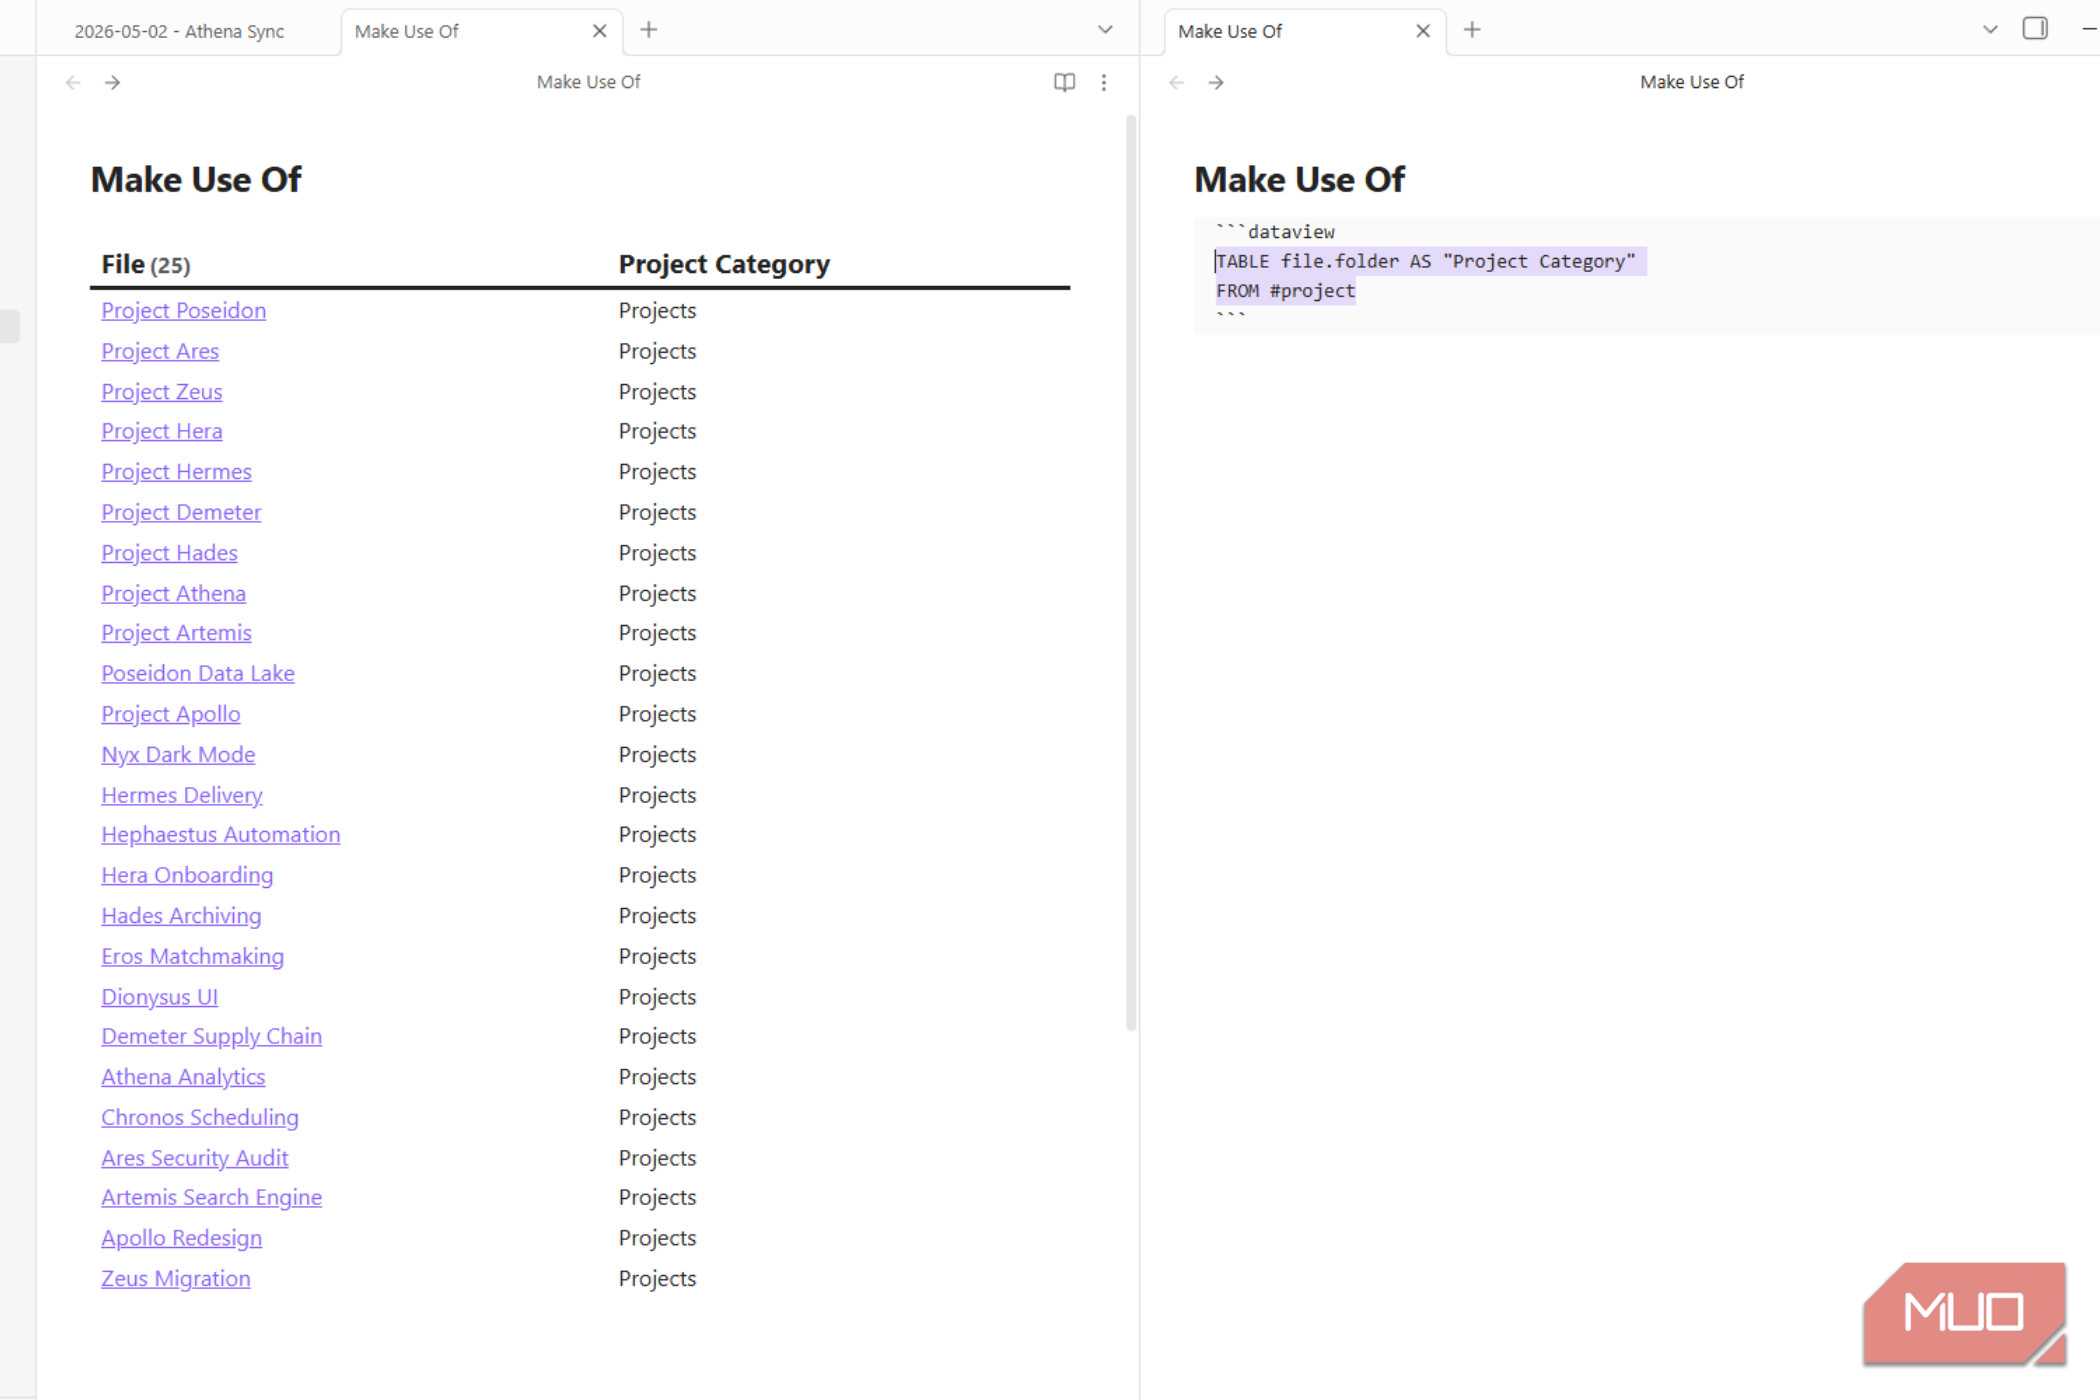Click the right pane title bar Make Use Of

tap(1691, 82)
